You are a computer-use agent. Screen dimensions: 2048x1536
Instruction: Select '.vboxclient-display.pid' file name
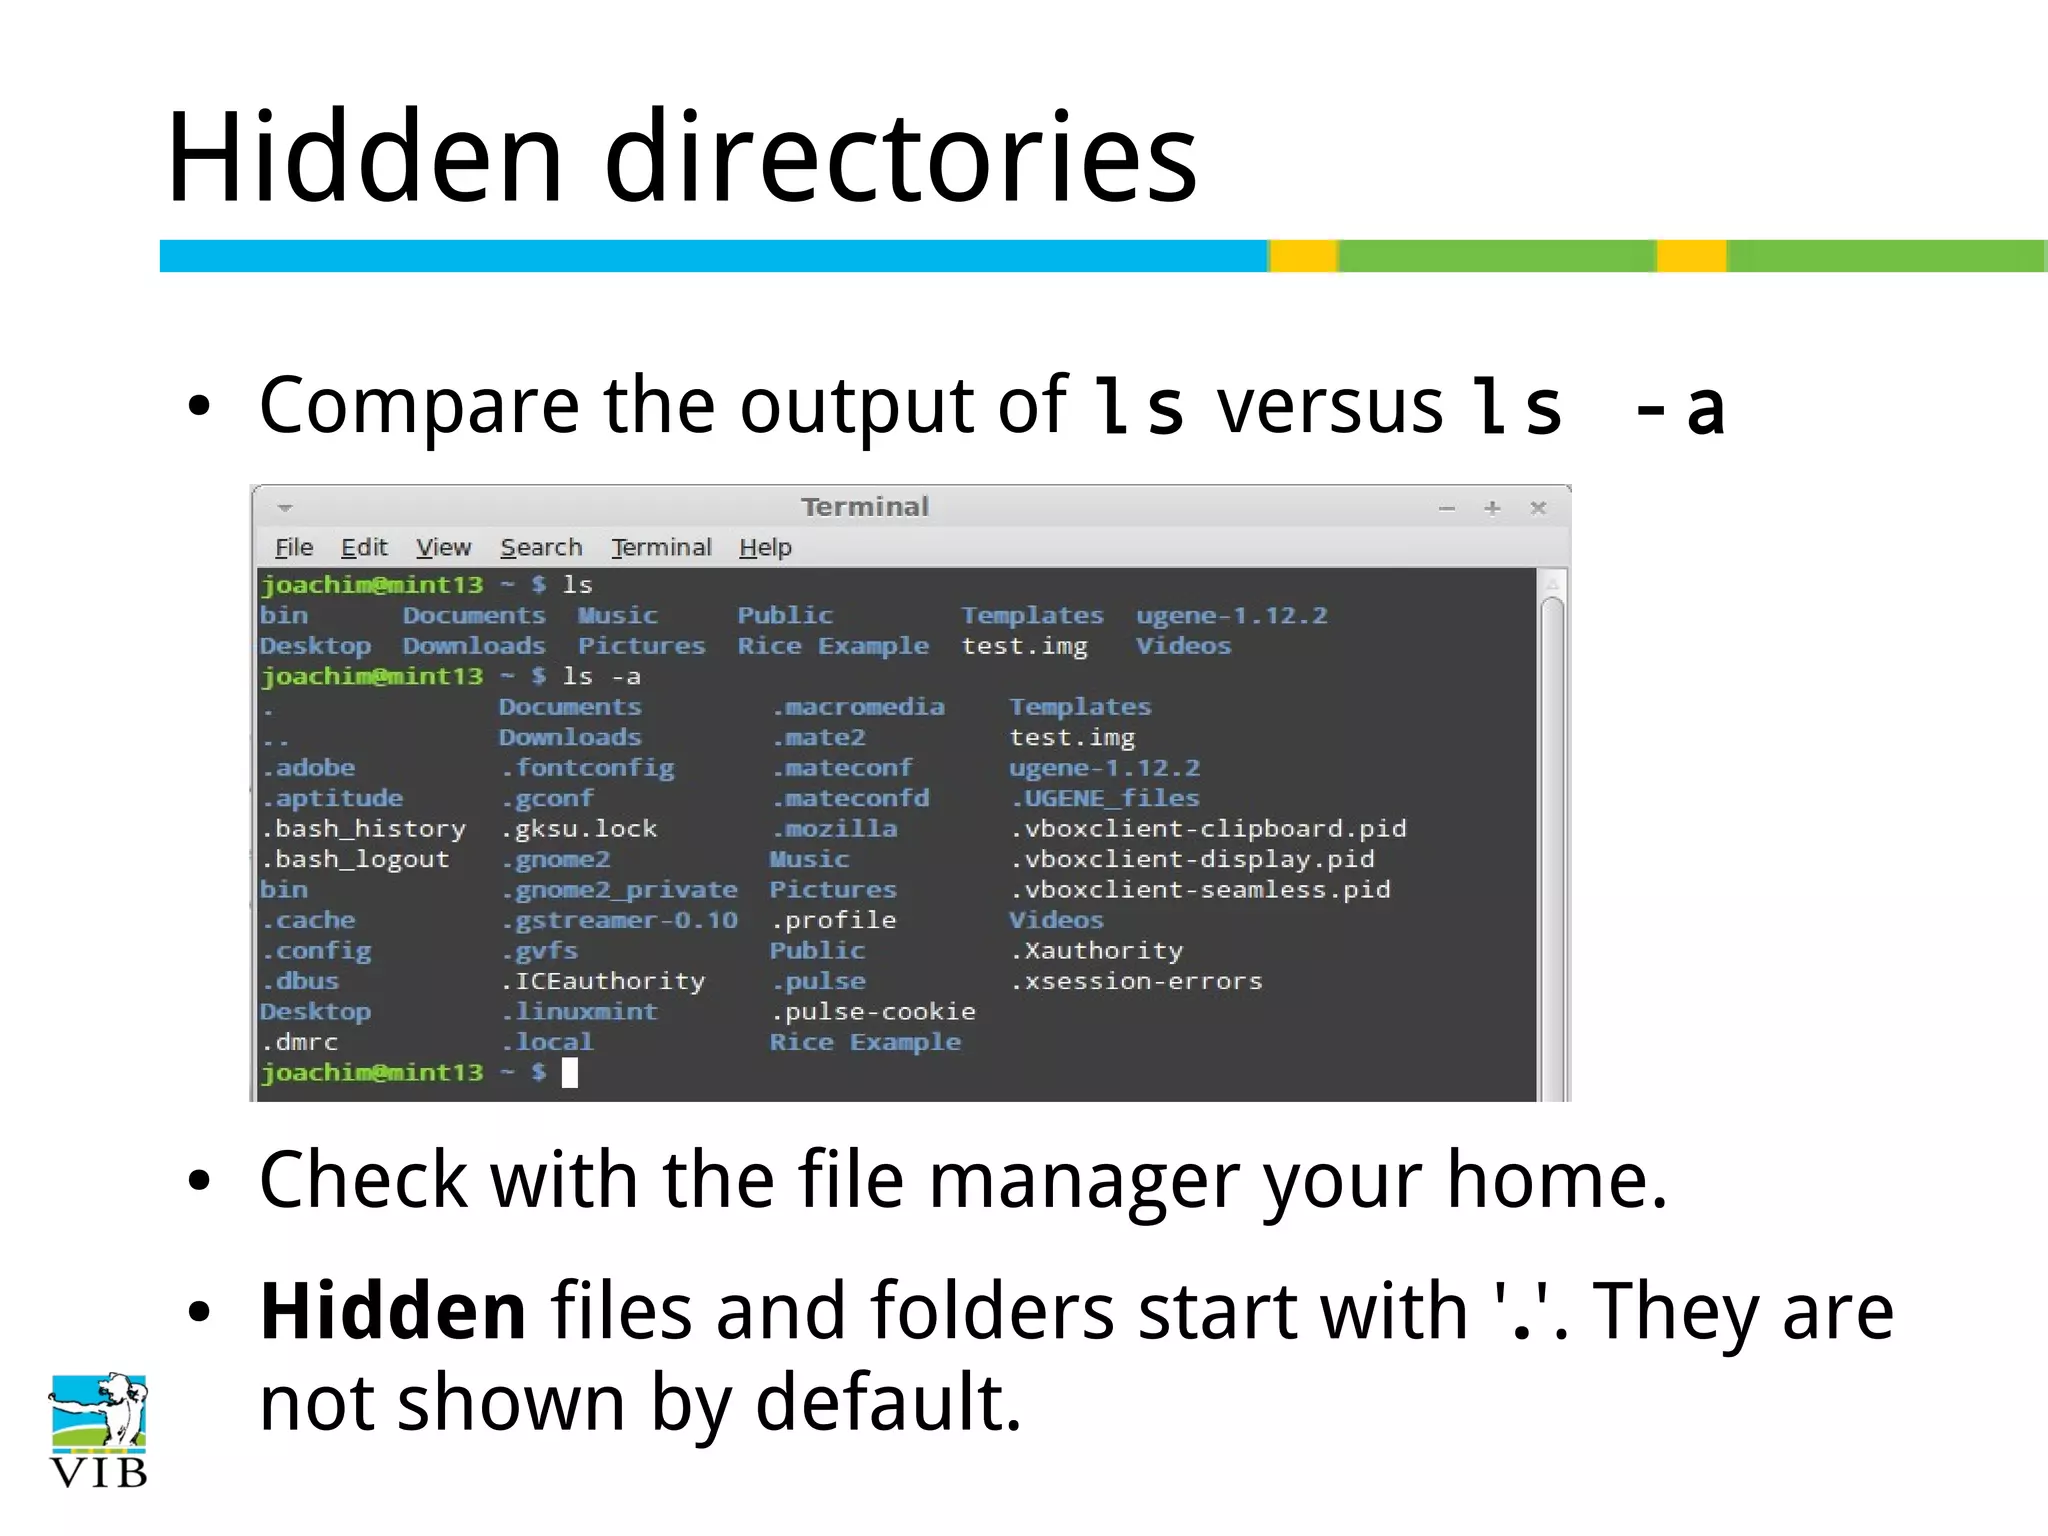(x=1193, y=859)
